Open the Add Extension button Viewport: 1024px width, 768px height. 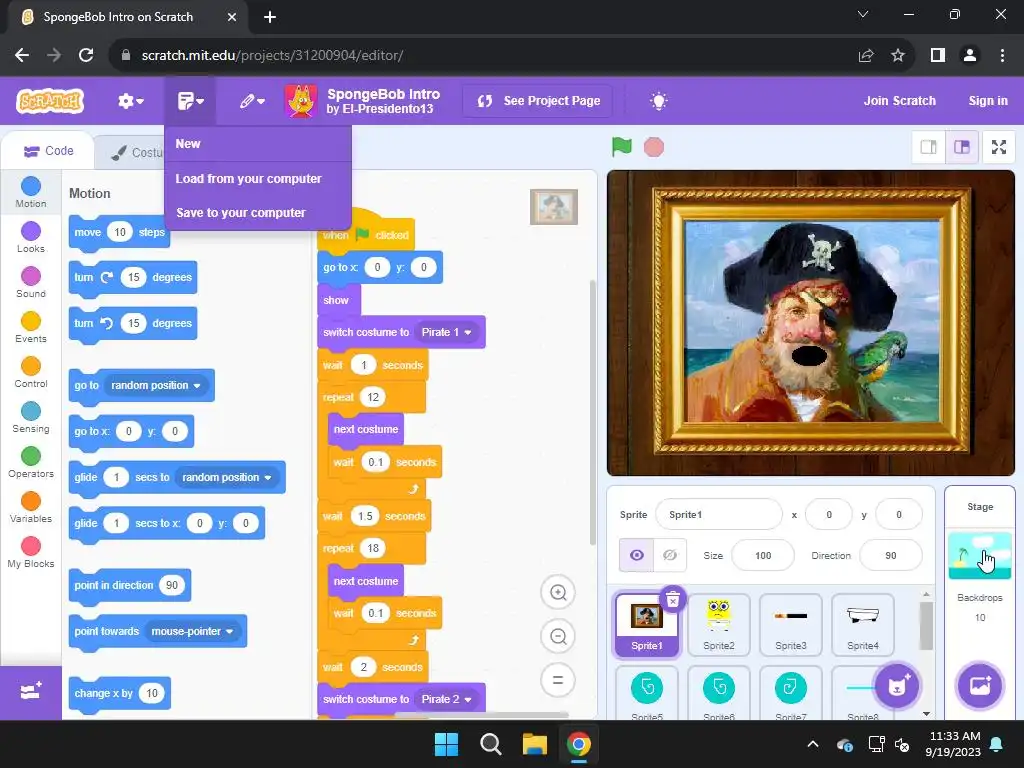click(x=31, y=692)
